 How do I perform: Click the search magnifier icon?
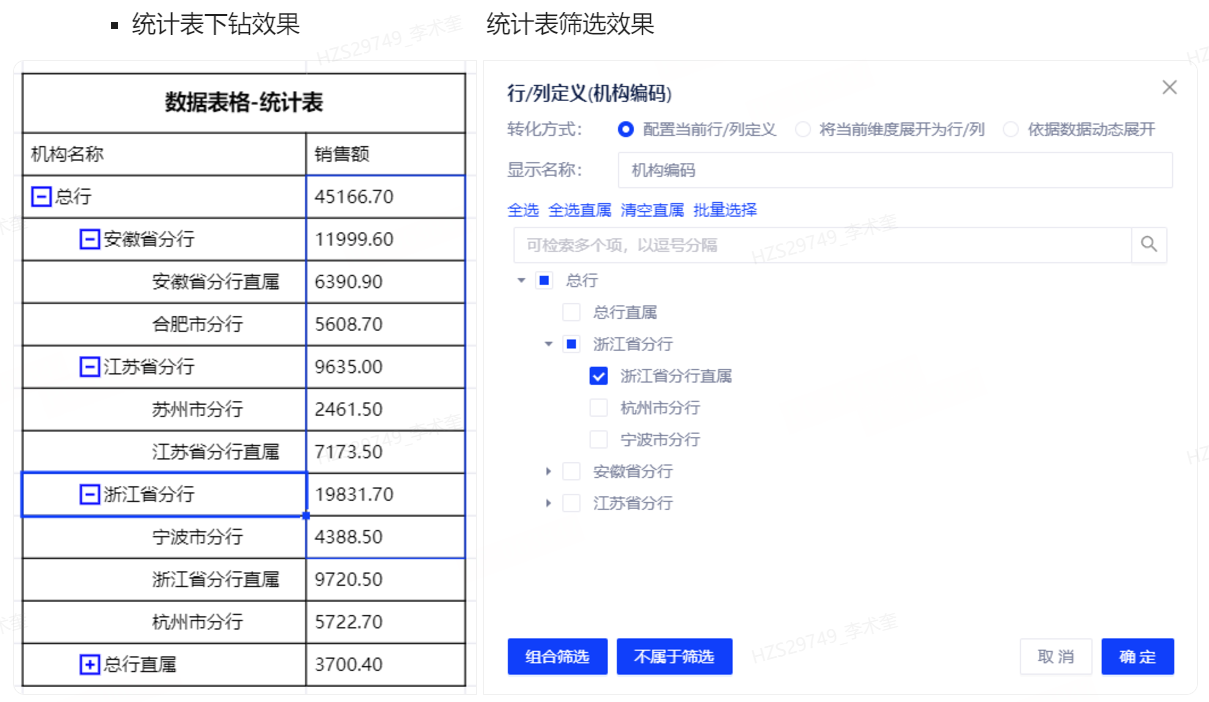tap(1149, 244)
